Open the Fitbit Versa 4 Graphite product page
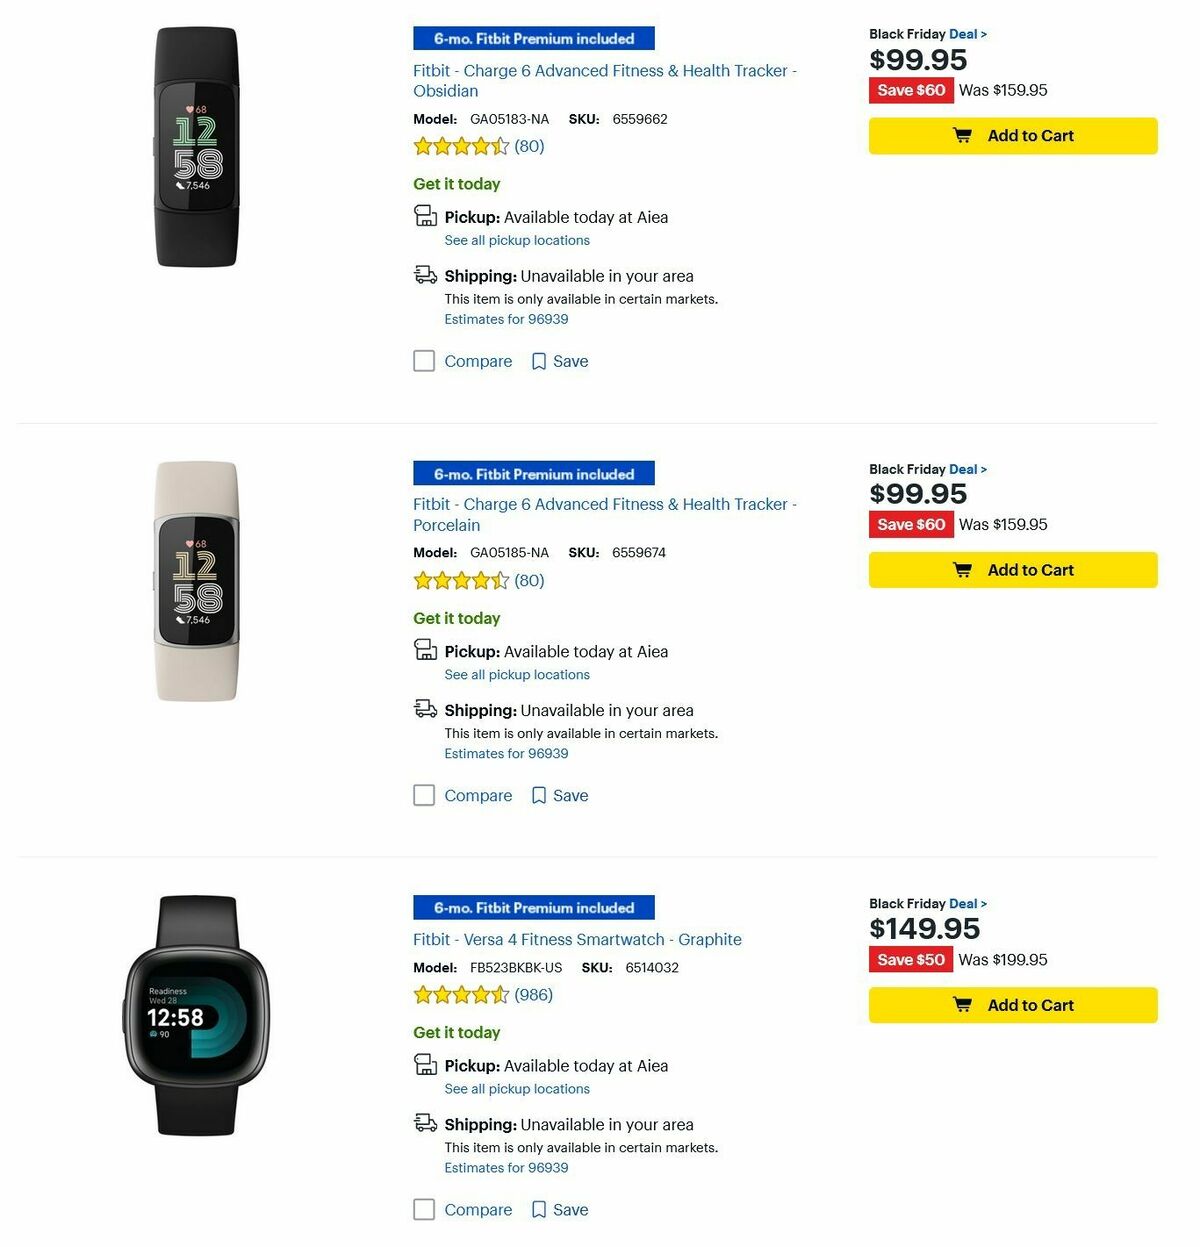This screenshot has width=1200, height=1247. 577,939
